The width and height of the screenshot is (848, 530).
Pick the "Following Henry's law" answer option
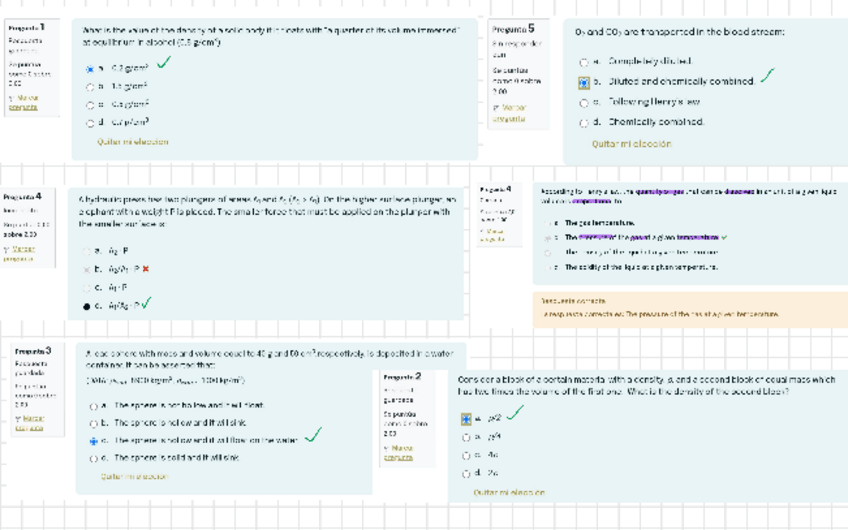(x=584, y=102)
